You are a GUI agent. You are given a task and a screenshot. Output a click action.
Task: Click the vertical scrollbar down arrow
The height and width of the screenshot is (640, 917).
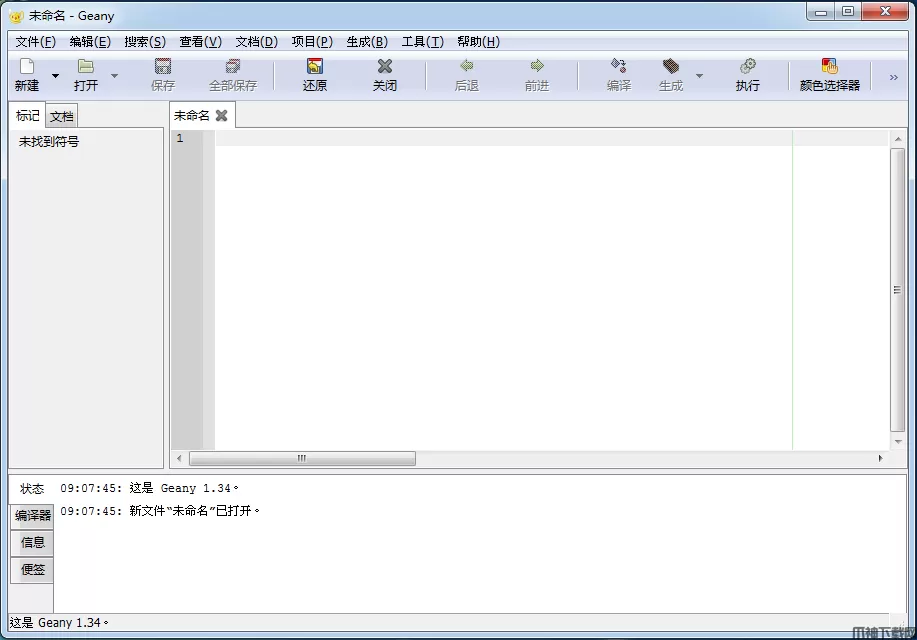[898, 442]
